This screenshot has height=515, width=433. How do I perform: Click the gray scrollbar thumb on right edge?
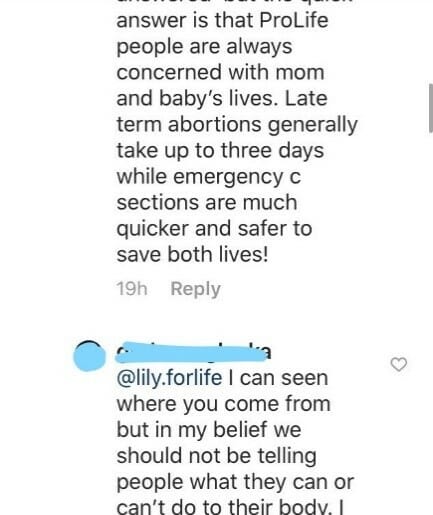coord(431,108)
